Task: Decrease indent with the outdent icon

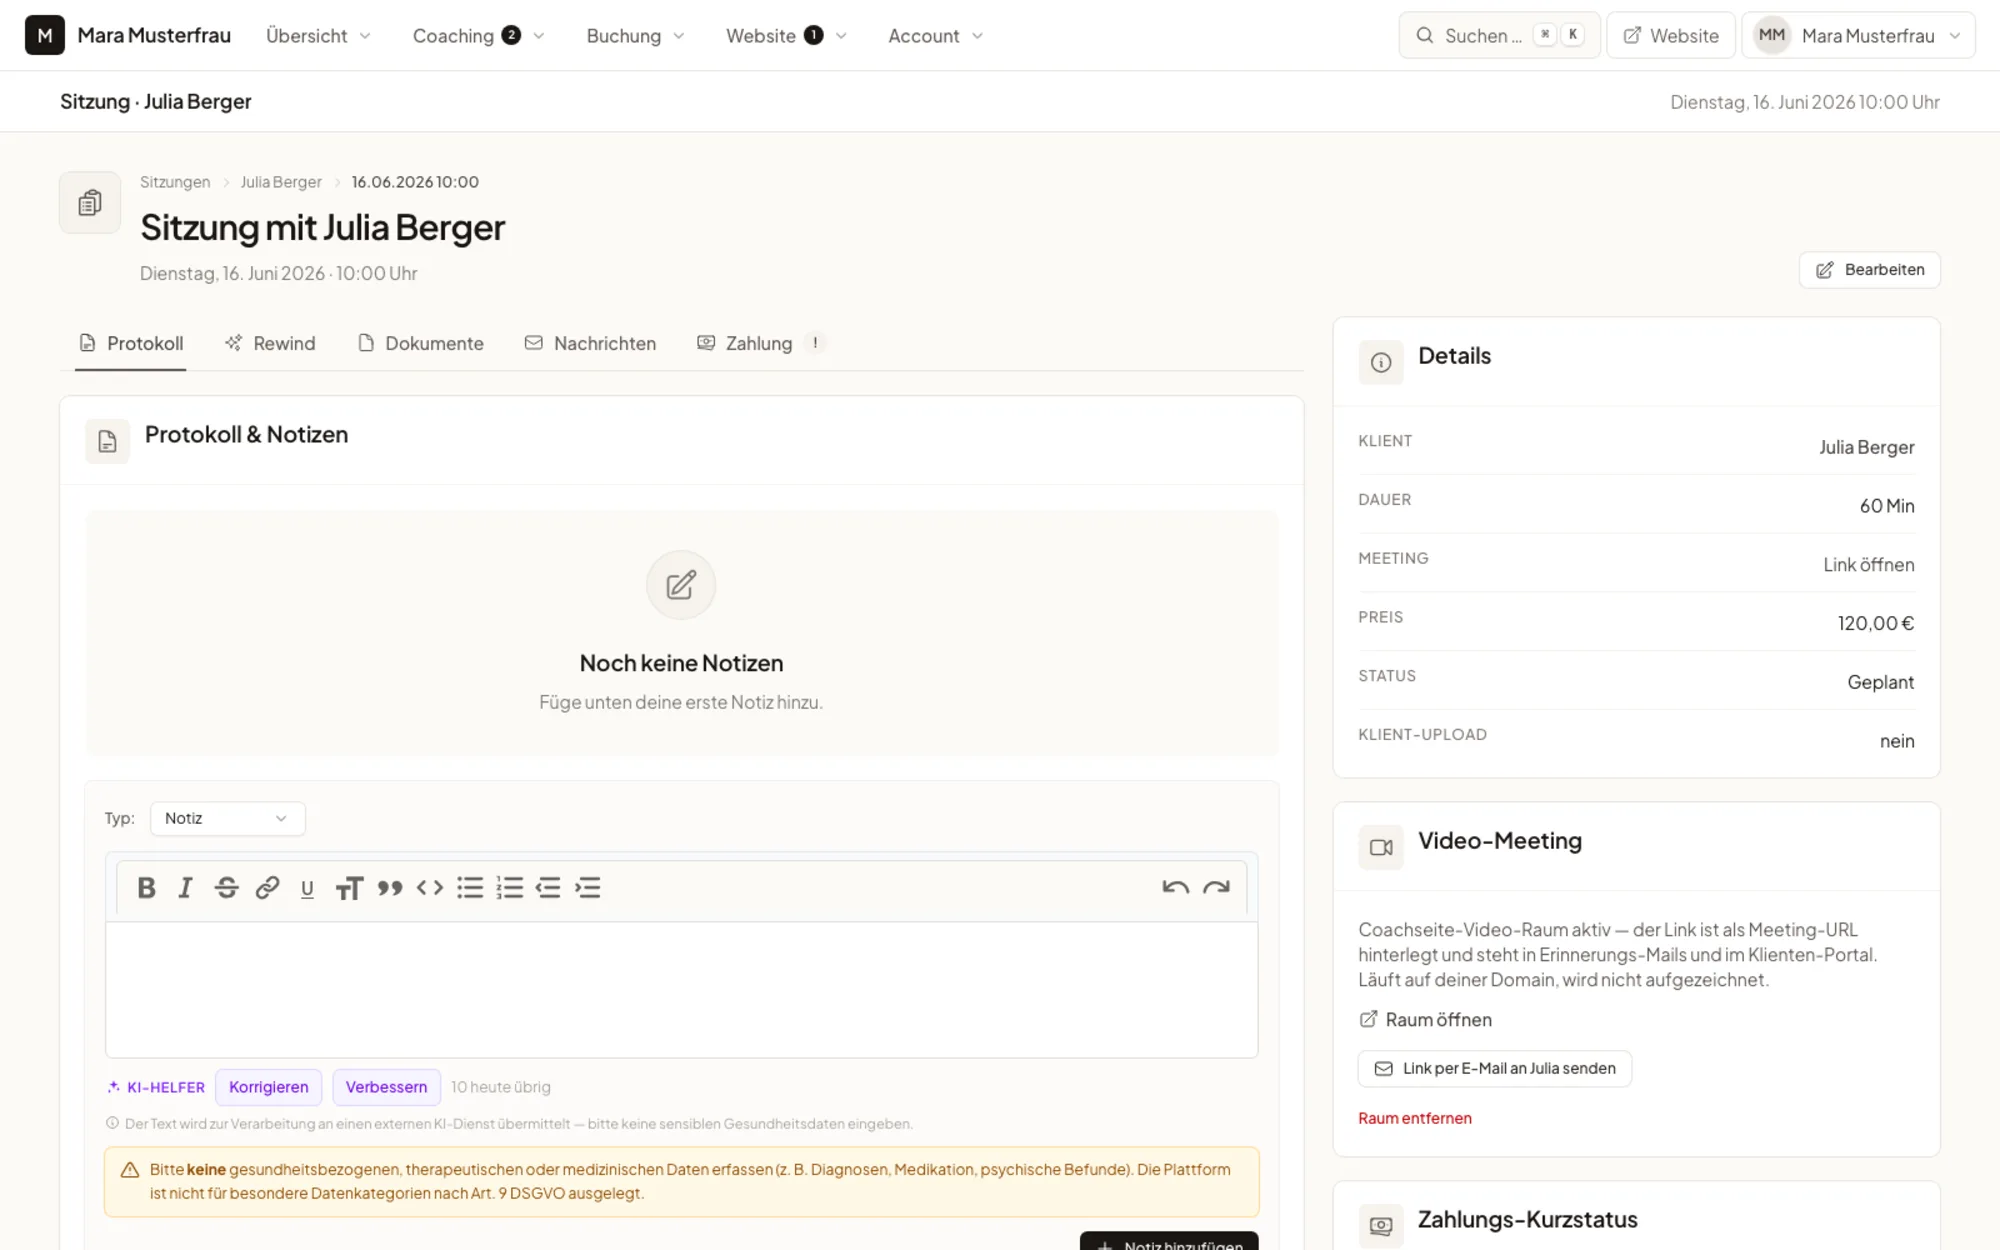Action: (x=548, y=888)
